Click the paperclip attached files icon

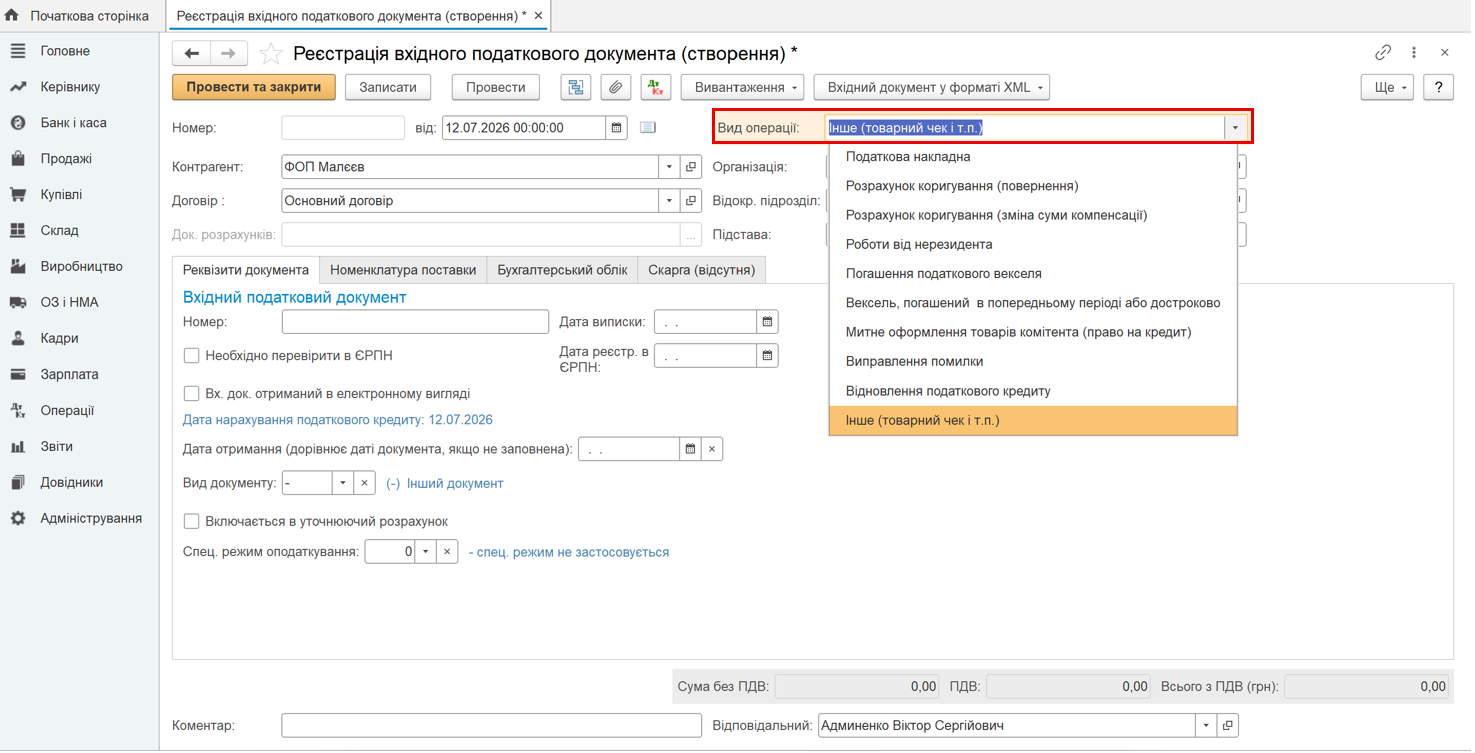[616, 87]
